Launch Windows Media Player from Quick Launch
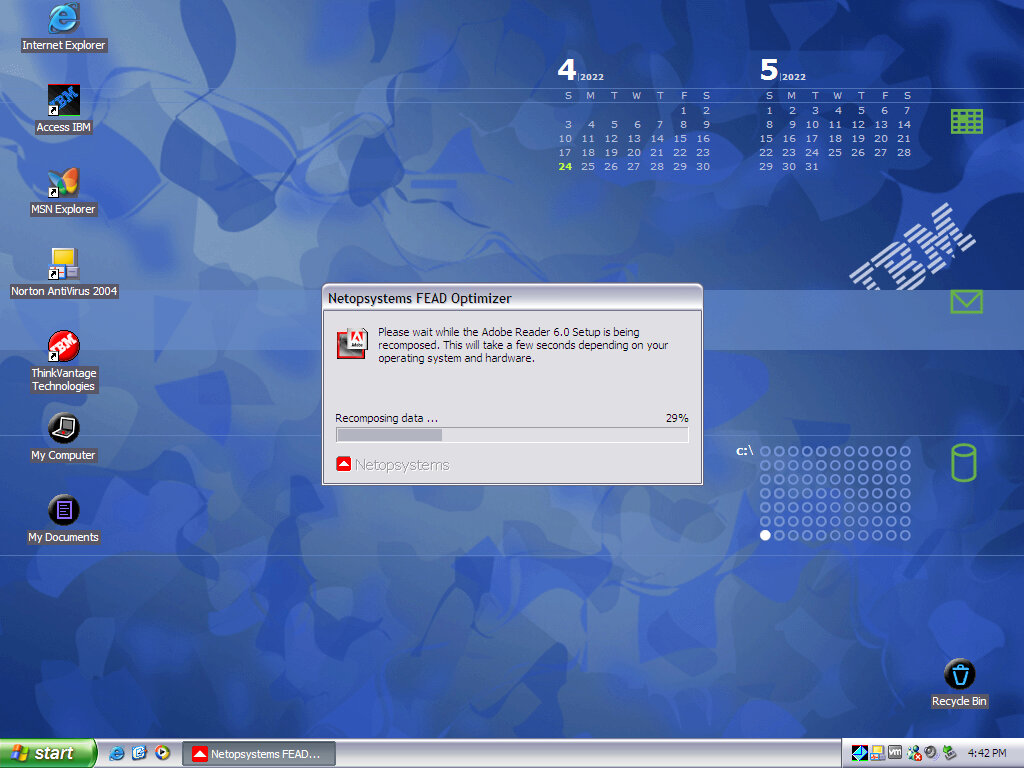Image resolution: width=1024 pixels, height=768 pixels. 162,753
